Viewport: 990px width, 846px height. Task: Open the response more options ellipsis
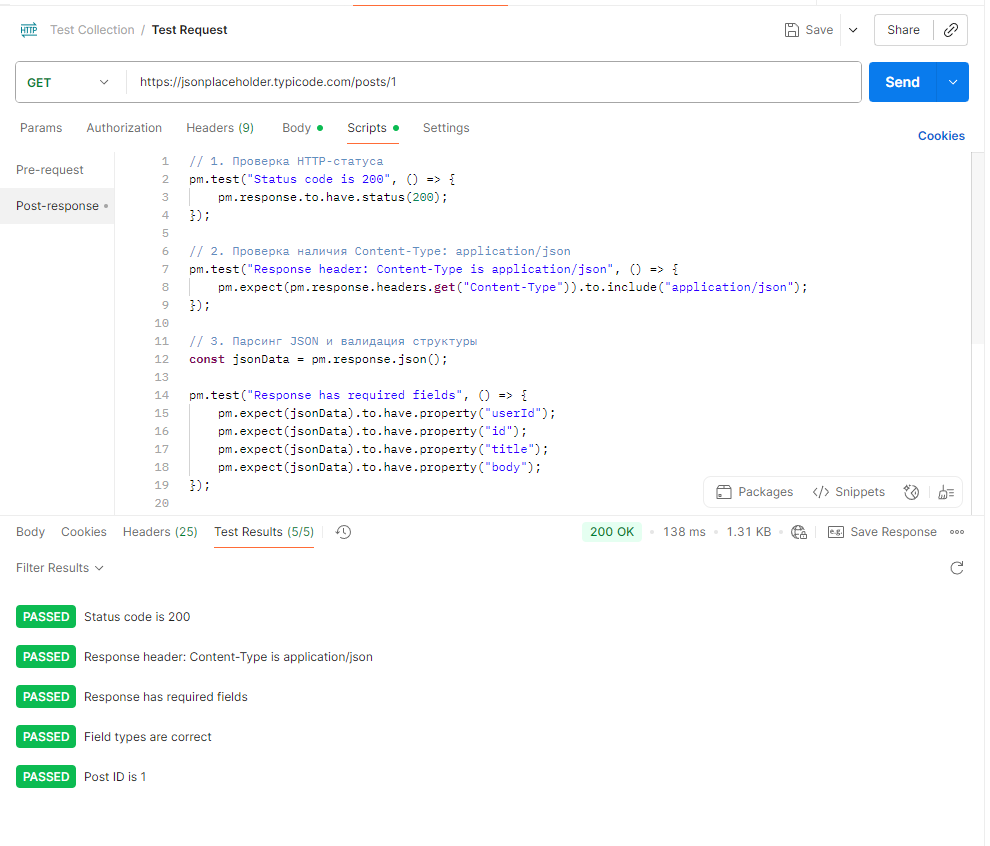point(957,532)
